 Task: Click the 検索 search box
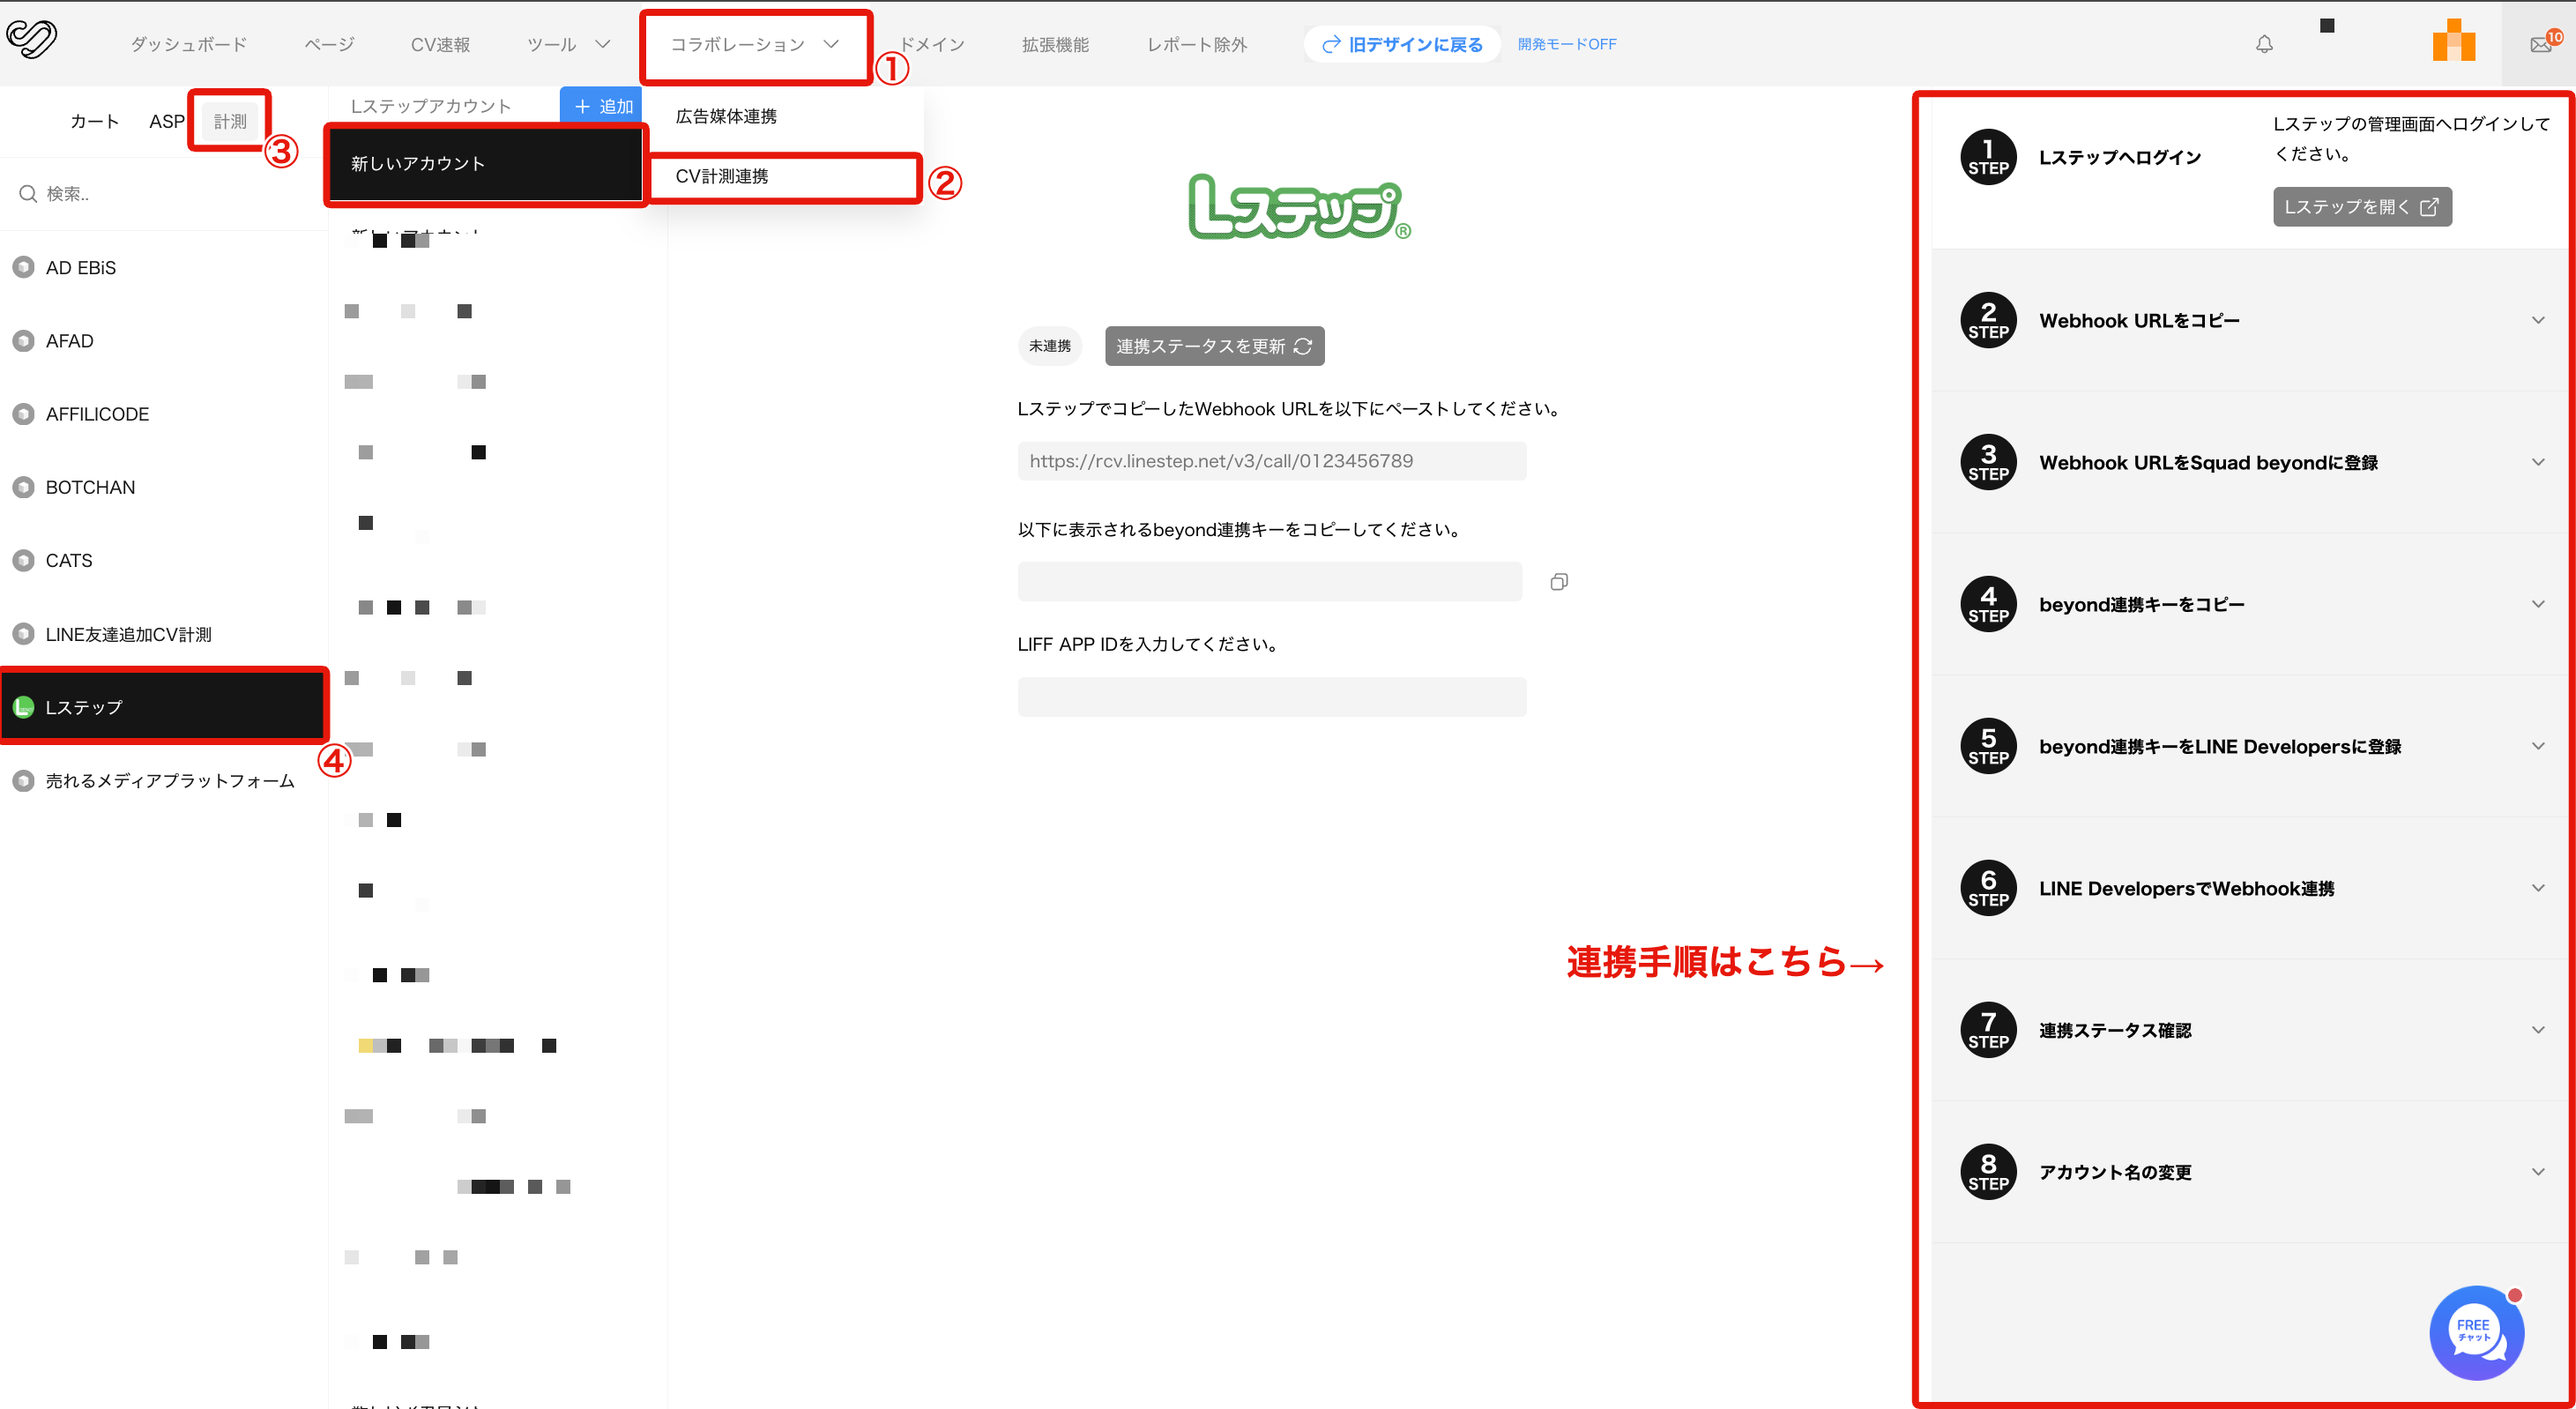[x=164, y=194]
